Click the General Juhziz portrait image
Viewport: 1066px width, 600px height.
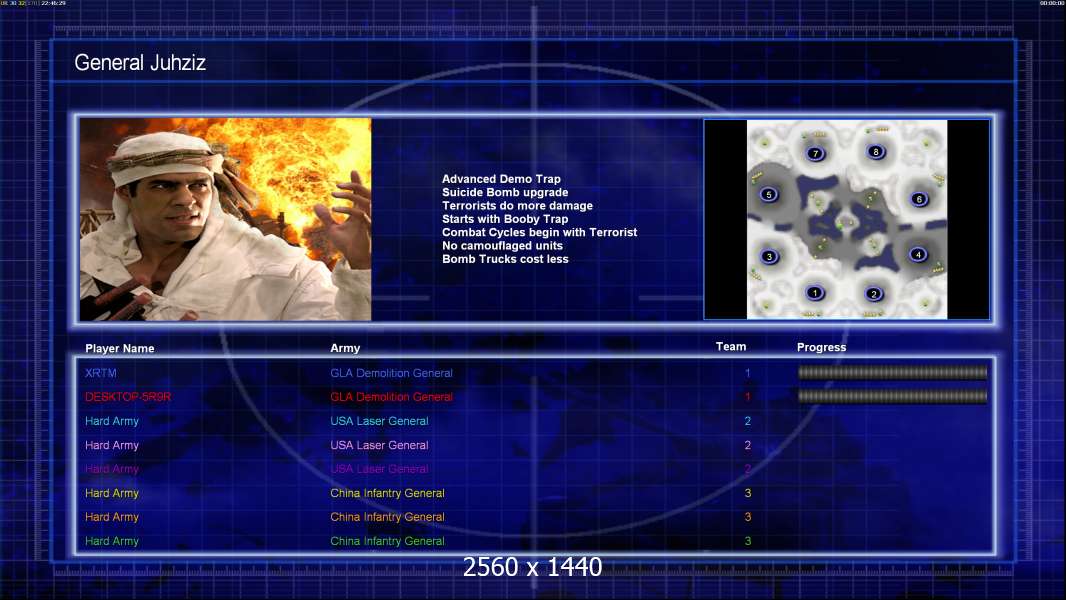226,219
